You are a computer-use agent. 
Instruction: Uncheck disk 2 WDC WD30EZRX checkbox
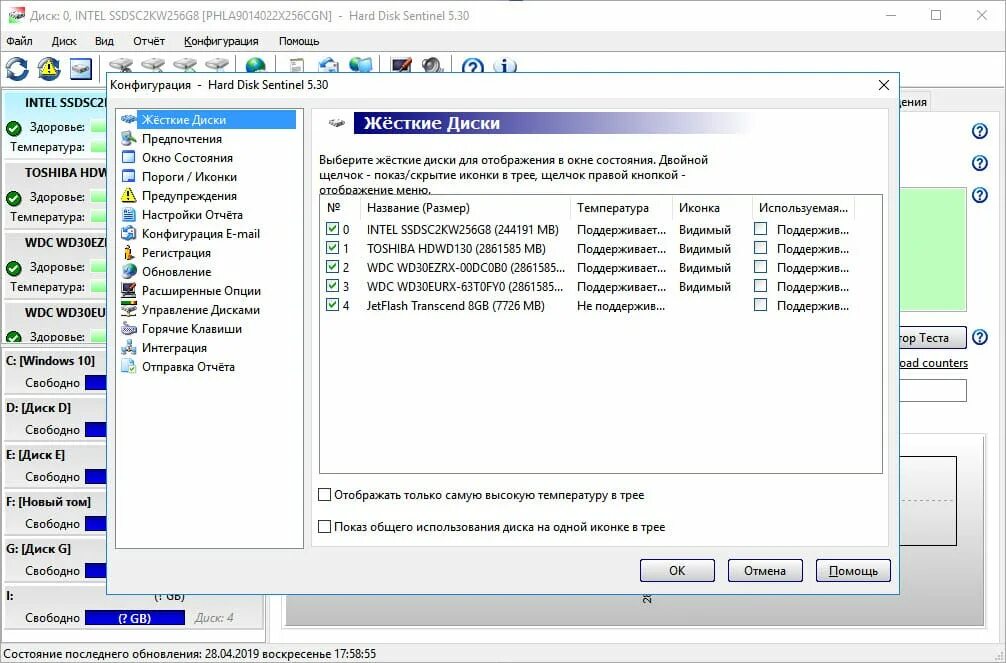click(x=332, y=266)
